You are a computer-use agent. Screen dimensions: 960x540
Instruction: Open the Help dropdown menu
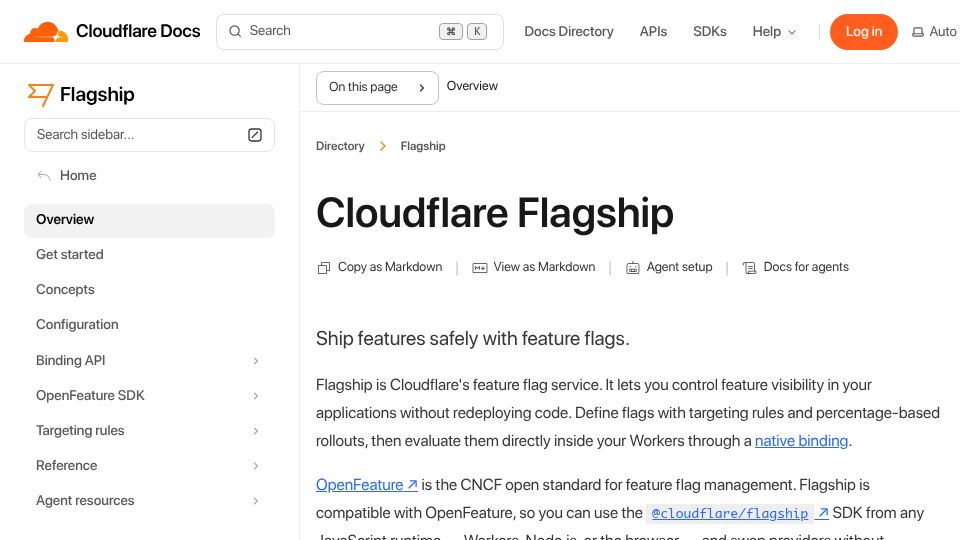click(774, 32)
